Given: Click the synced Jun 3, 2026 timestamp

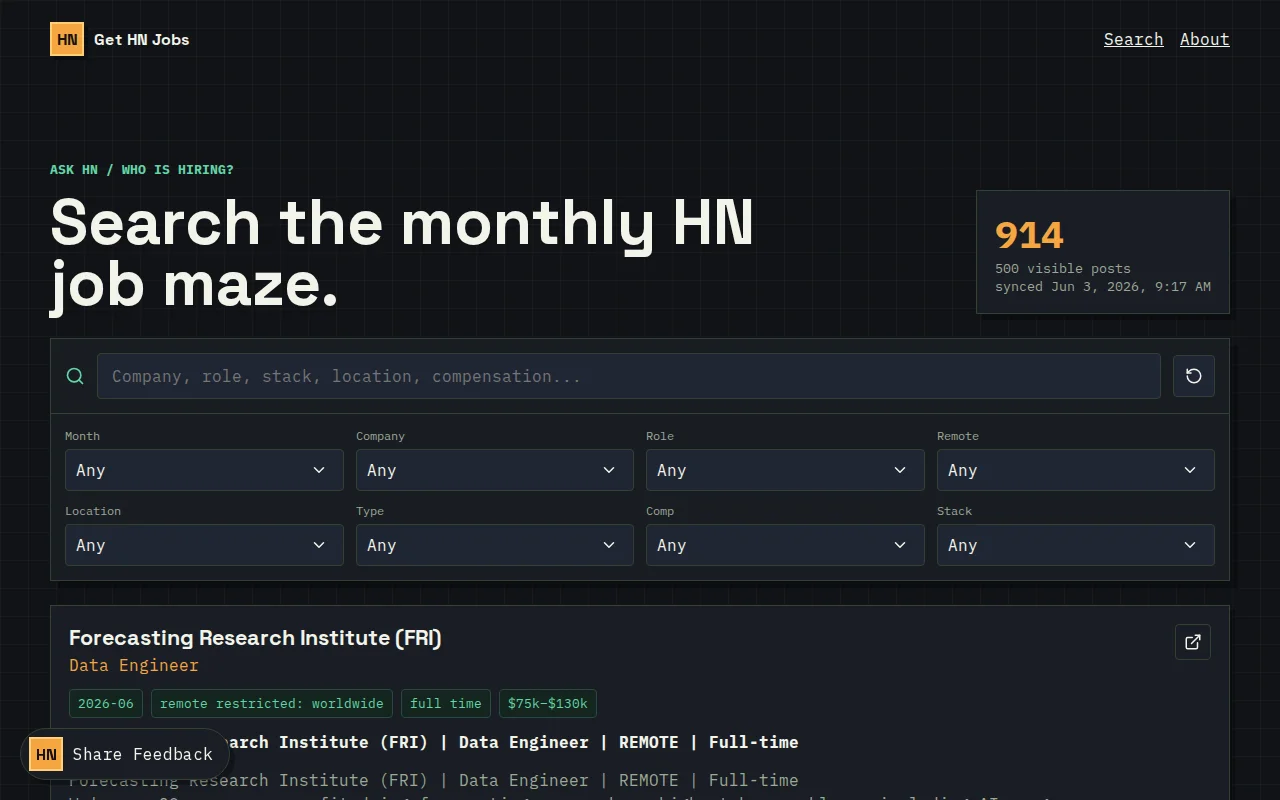Looking at the screenshot, I should (x=1103, y=286).
